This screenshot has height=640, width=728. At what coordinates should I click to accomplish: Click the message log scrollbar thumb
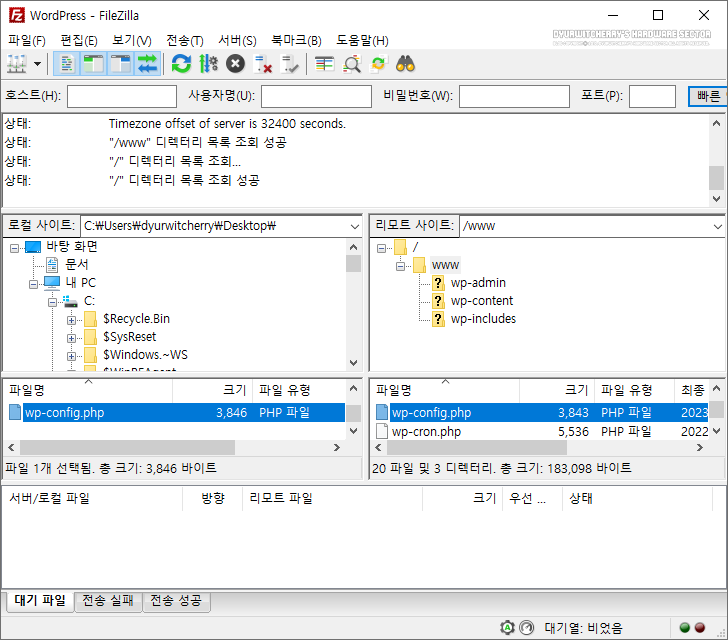pos(716,178)
